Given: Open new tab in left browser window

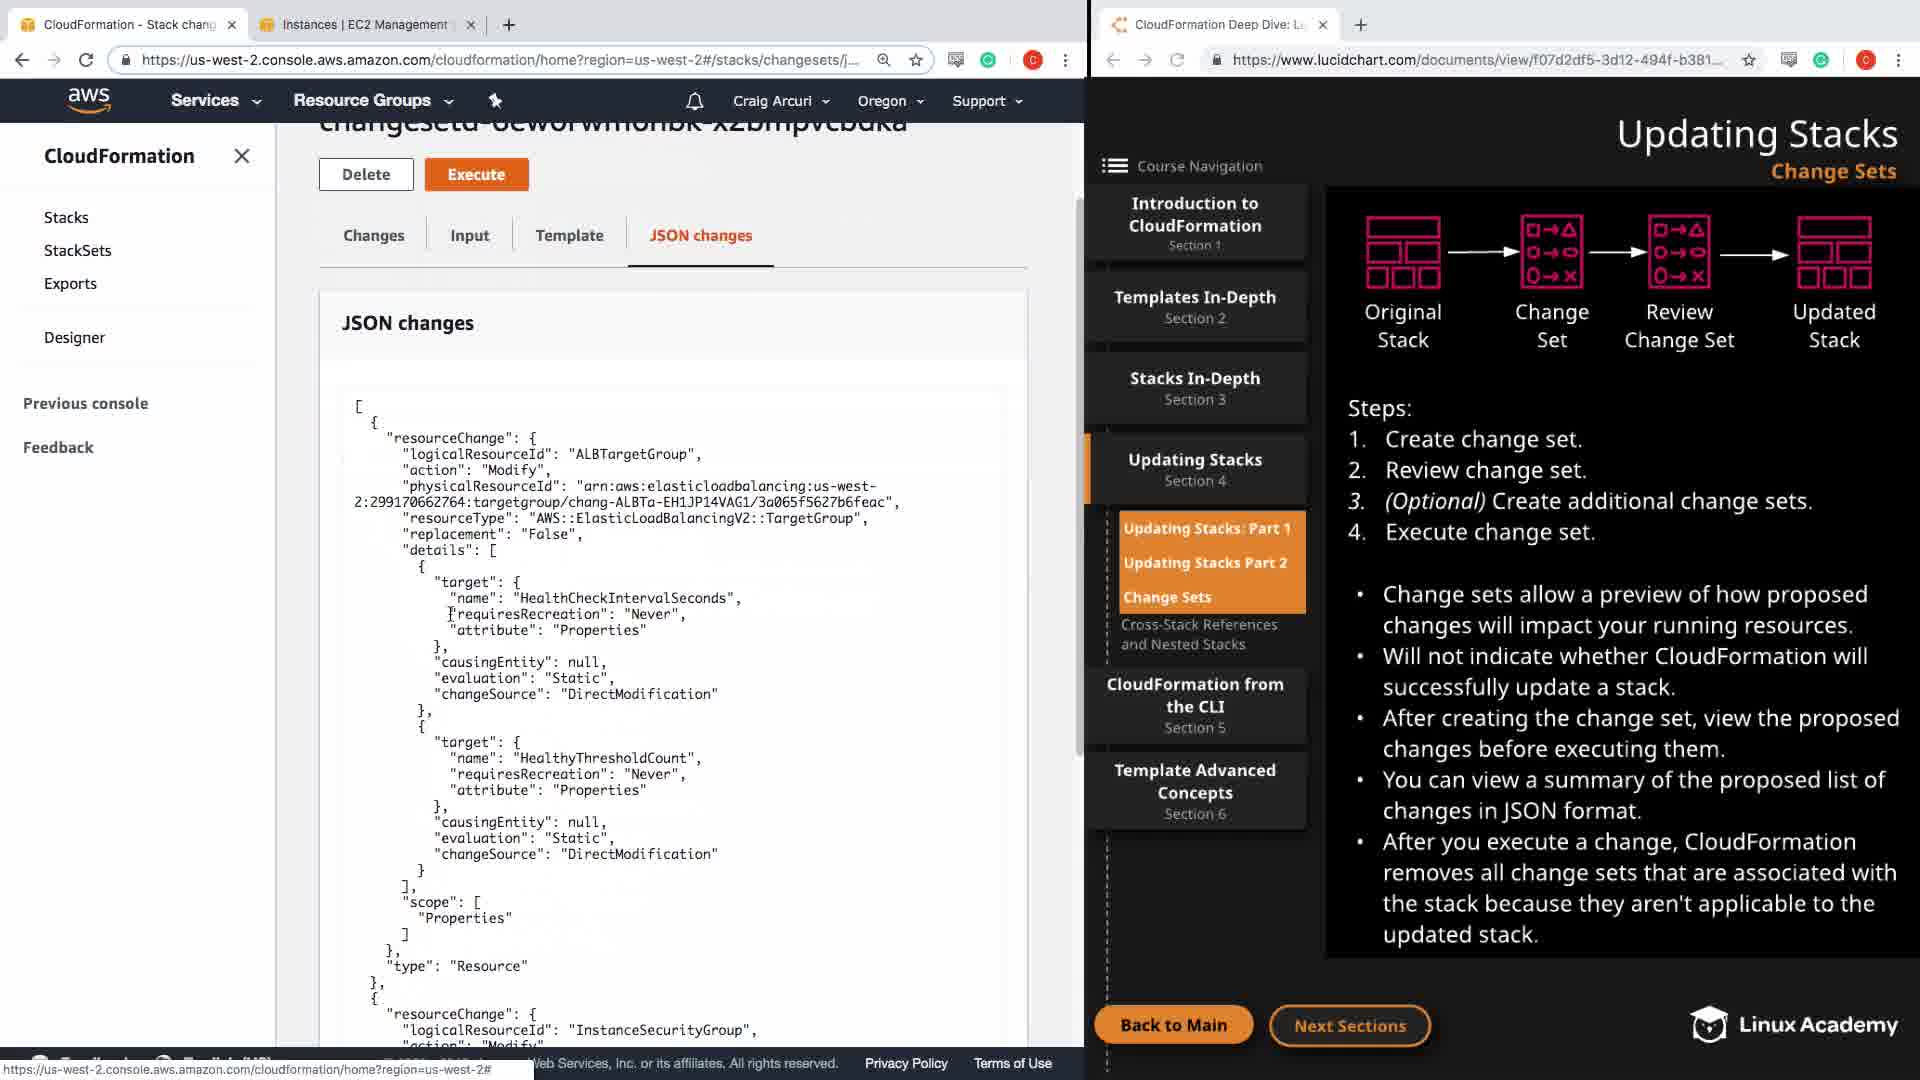Looking at the screenshot, I should (x=509, y=24).
